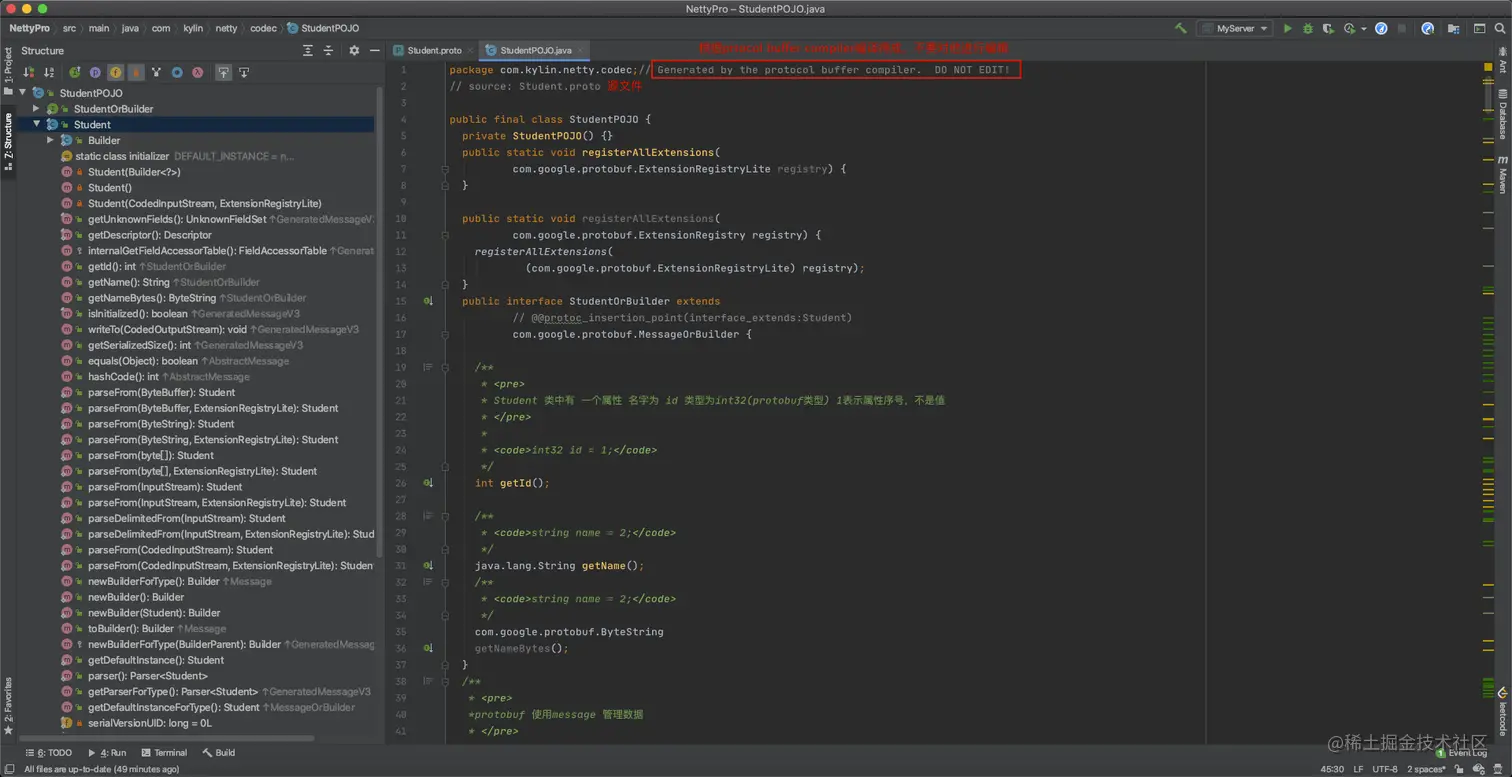Sort Structure alphabetically icon

pos(48,72)
